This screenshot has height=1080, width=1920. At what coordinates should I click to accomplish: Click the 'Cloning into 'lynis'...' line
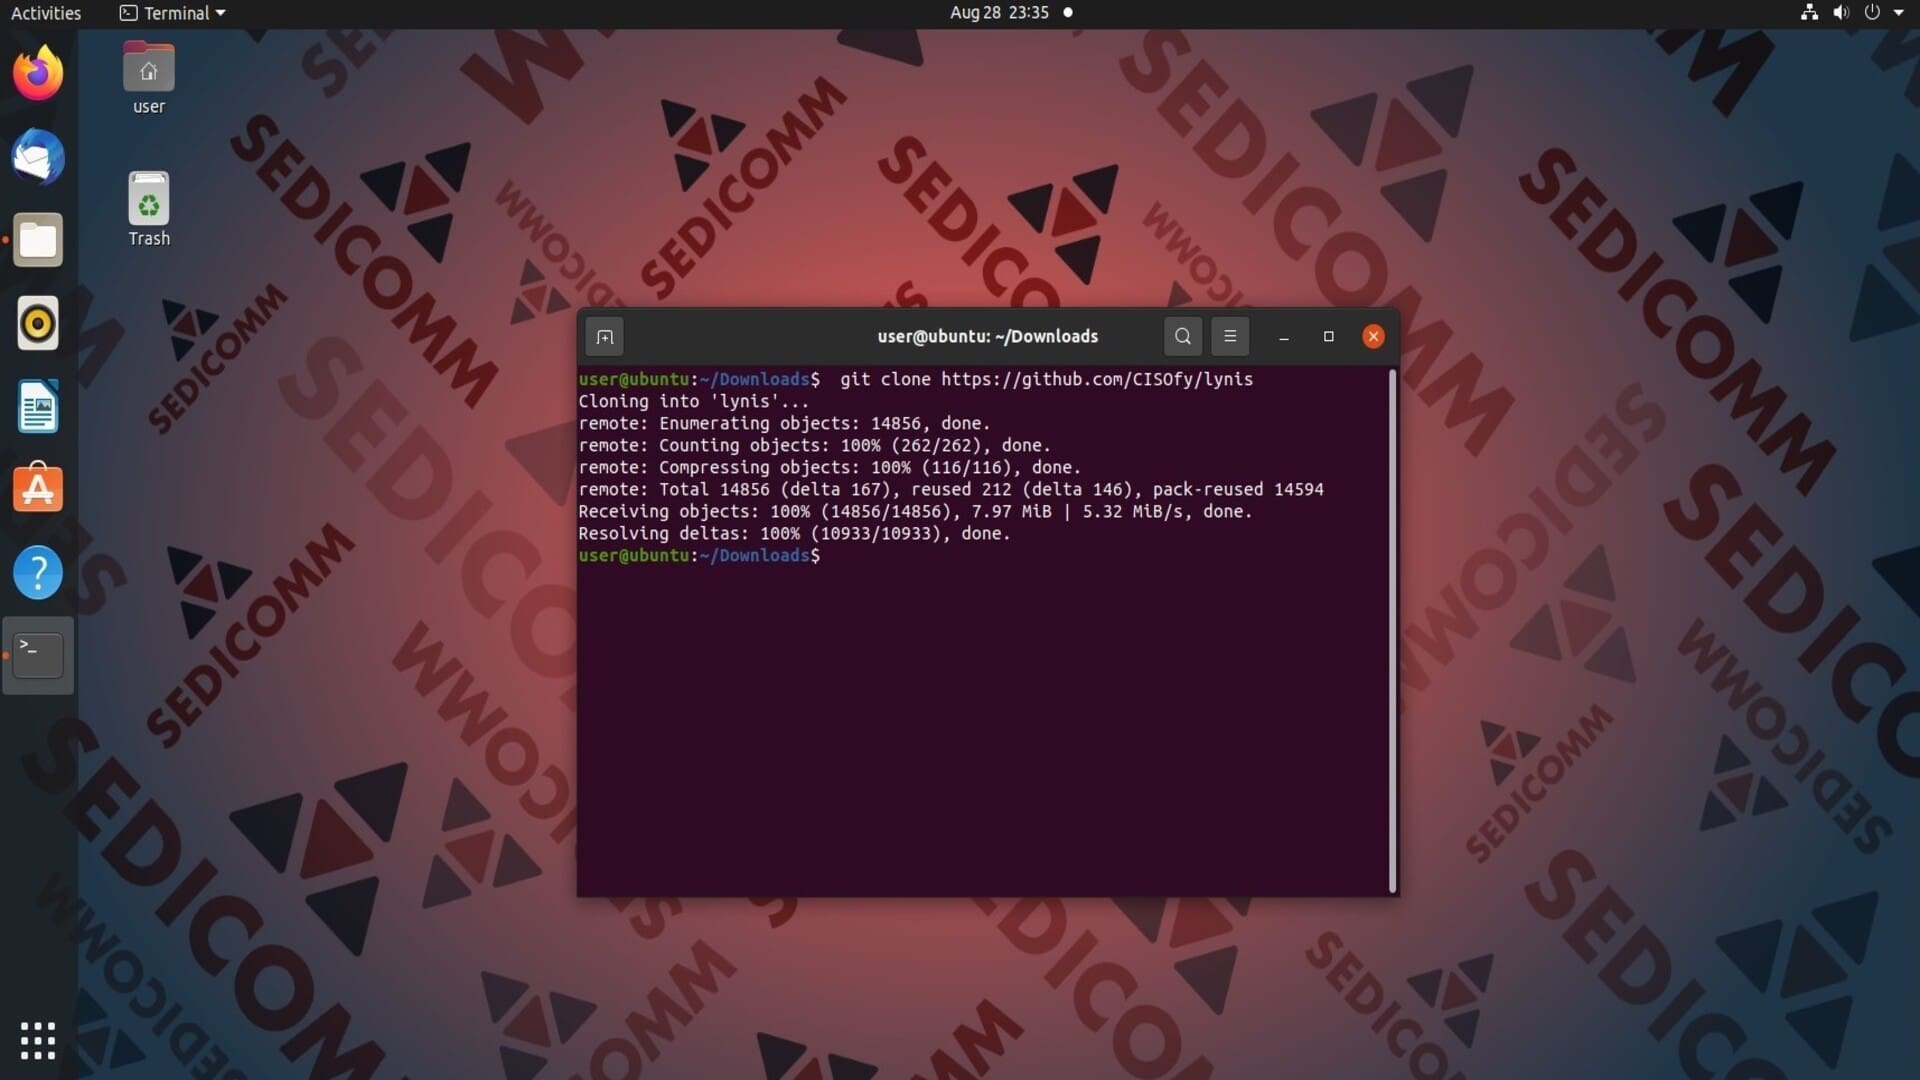click(694, 401)
